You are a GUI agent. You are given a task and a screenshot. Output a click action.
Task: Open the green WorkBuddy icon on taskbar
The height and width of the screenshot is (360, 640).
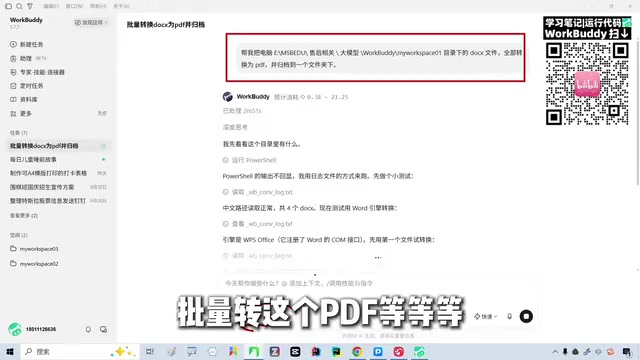pos(419,351)
